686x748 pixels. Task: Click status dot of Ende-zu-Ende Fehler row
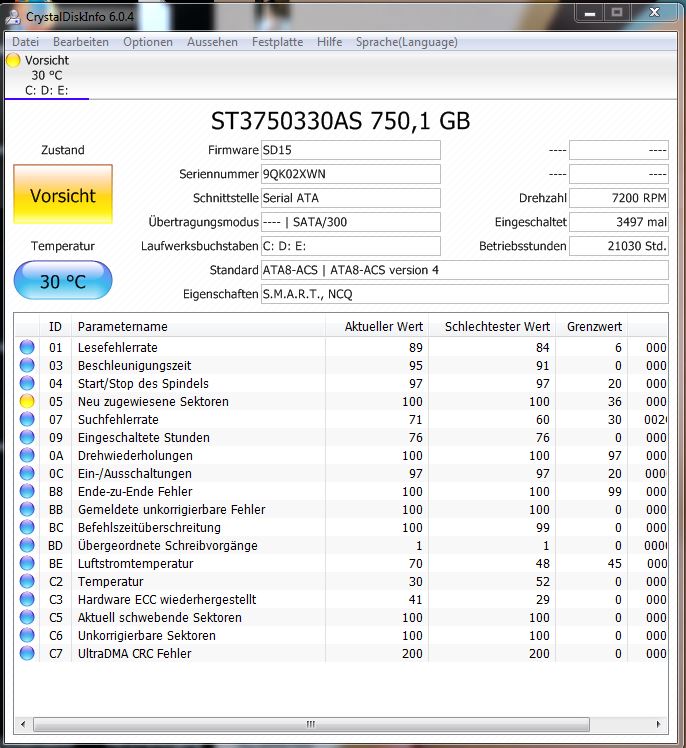(x=27, y=491)
